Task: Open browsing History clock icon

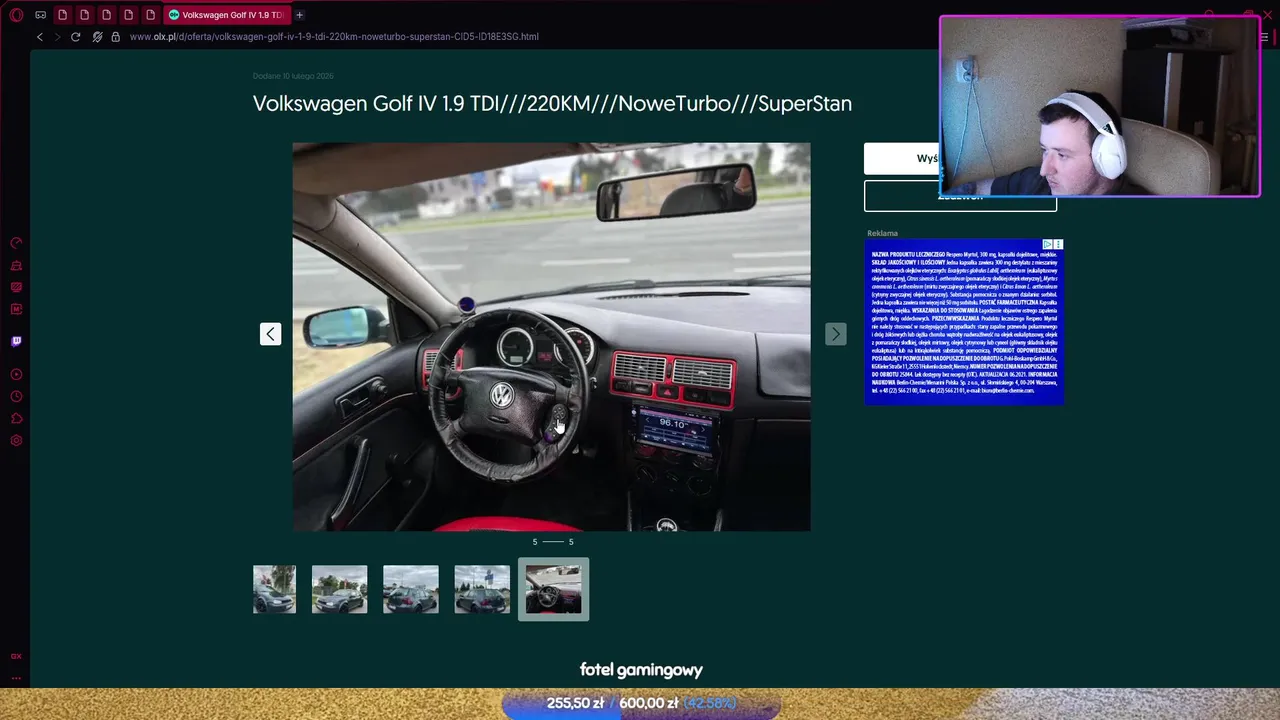Action: point(16,396)
